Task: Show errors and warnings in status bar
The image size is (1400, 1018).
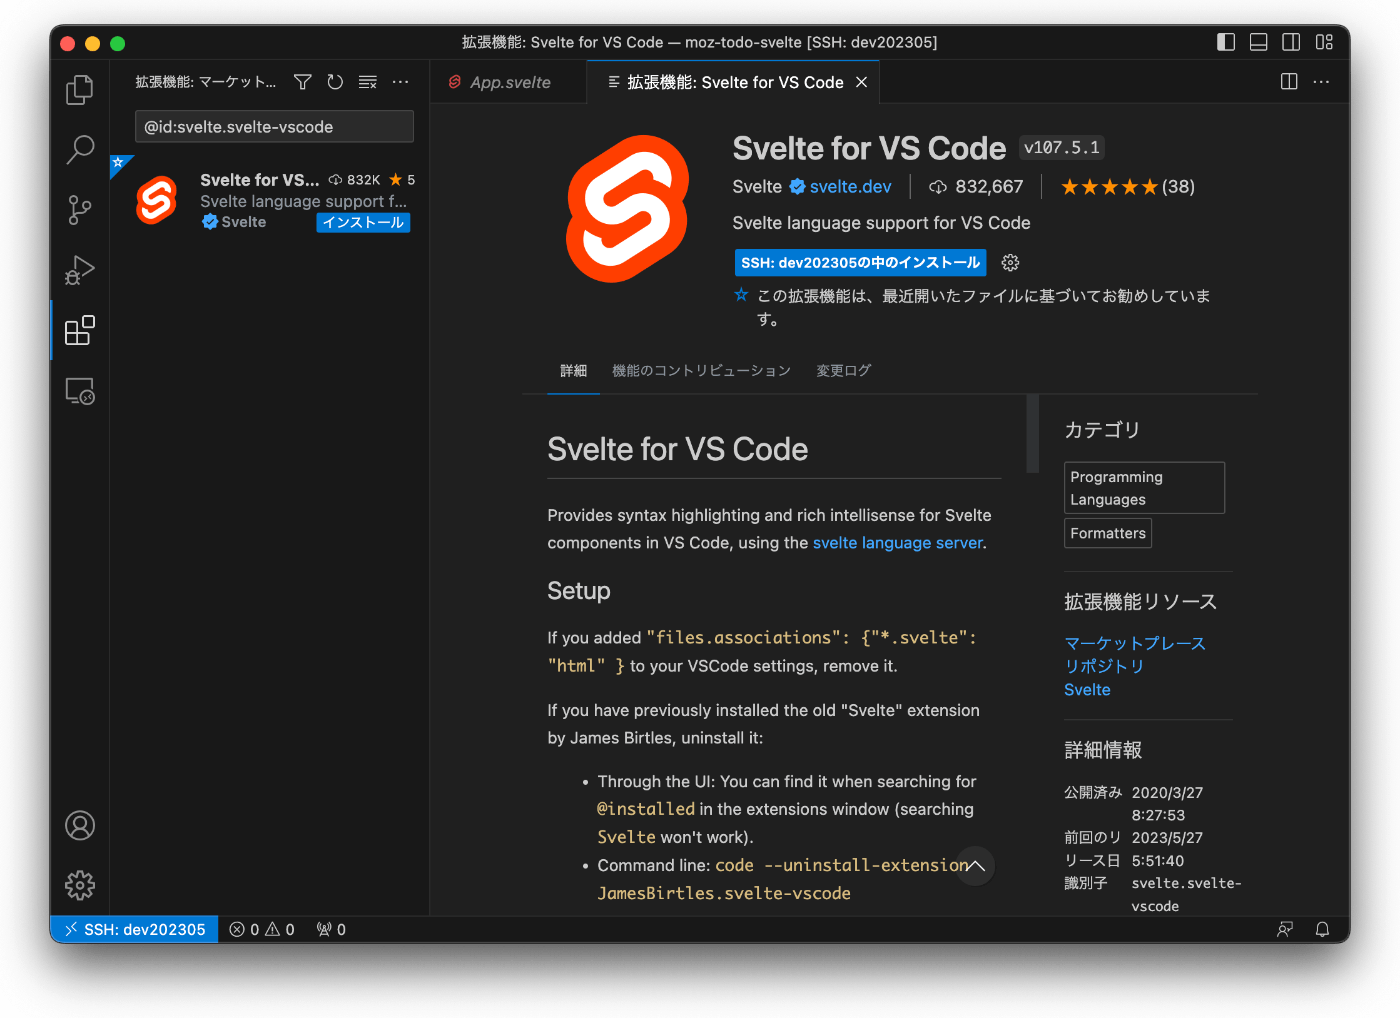Action: (x=262, y=929)
